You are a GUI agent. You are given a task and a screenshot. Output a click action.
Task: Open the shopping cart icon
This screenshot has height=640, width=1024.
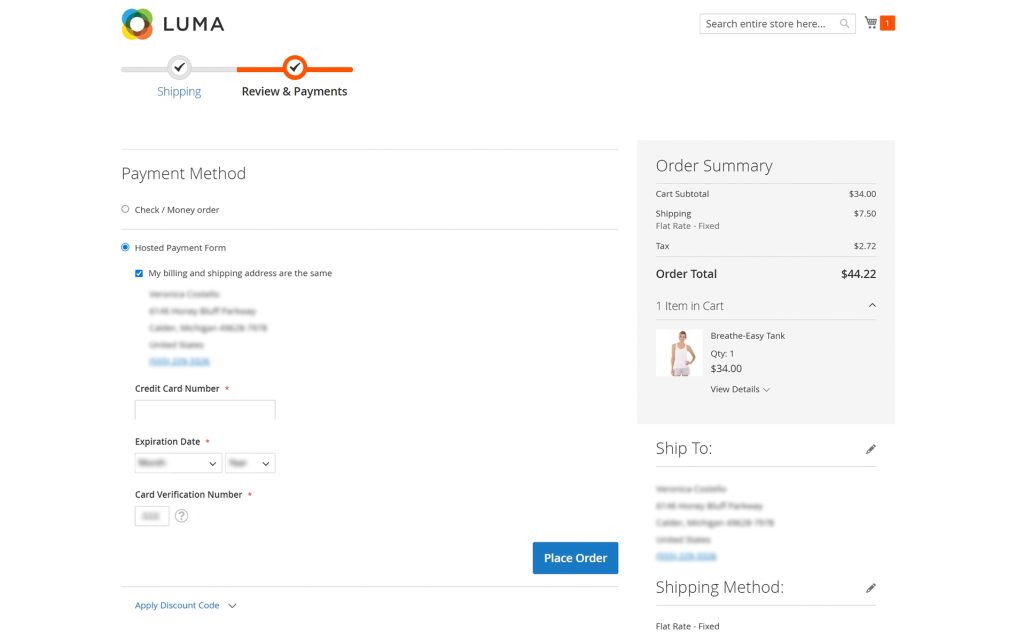pos(871,23)
